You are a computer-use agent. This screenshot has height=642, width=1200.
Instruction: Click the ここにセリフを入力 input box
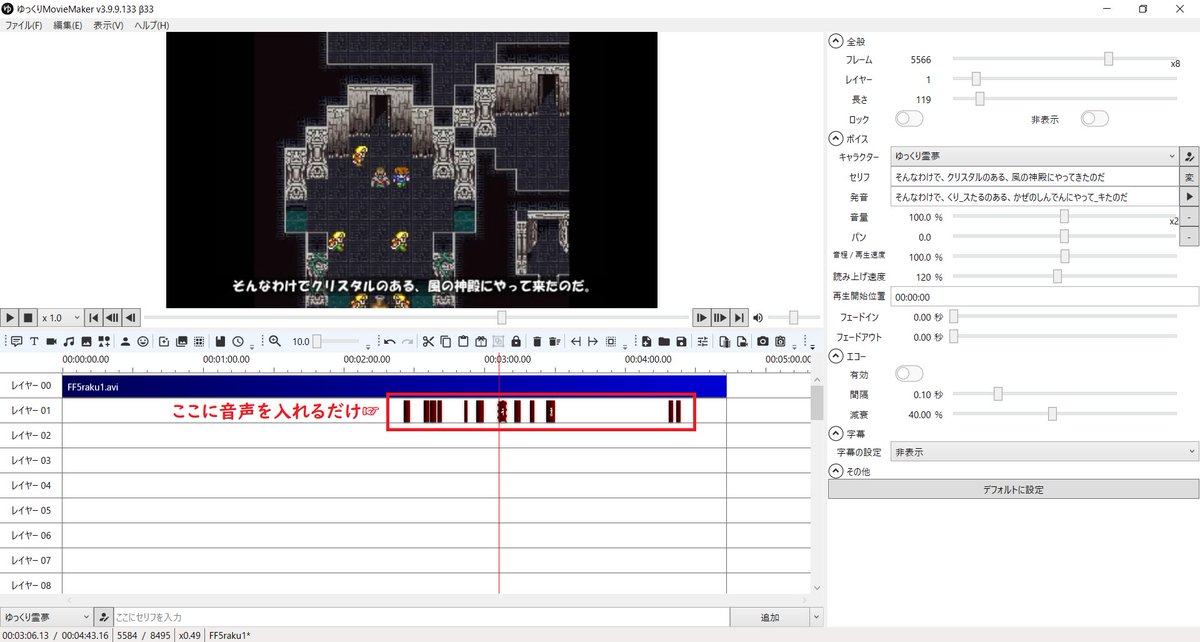click(x=422, y=617)
